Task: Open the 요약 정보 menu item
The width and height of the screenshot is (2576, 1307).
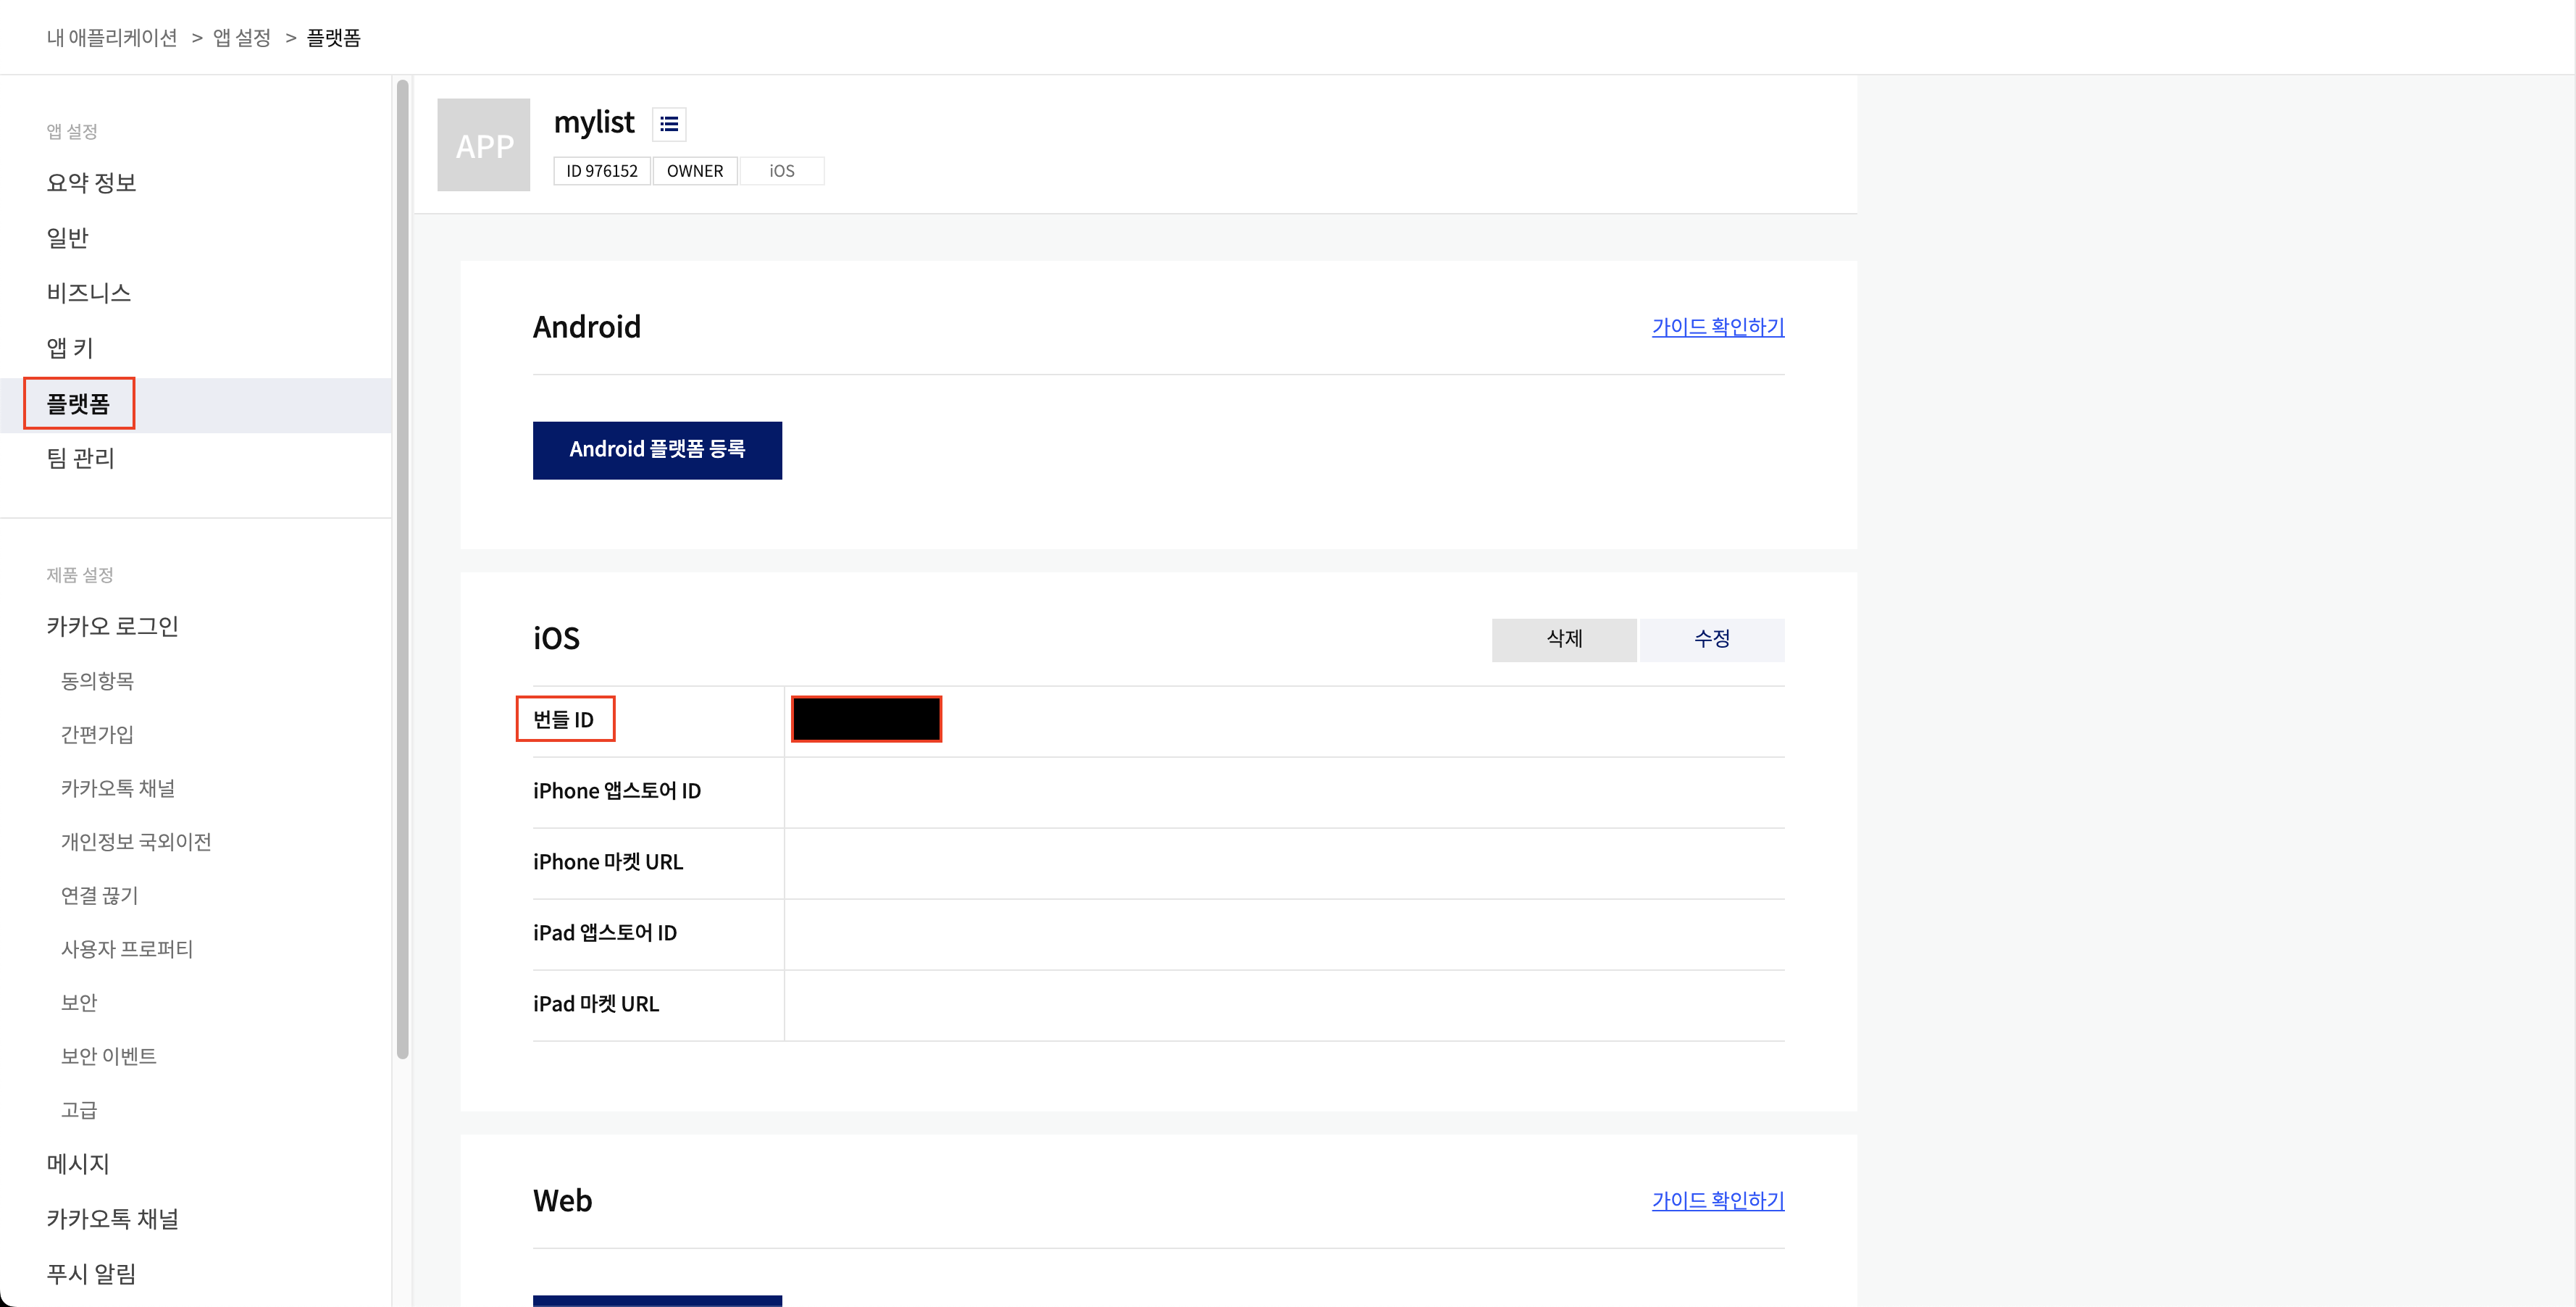Action: coord(91,182)
